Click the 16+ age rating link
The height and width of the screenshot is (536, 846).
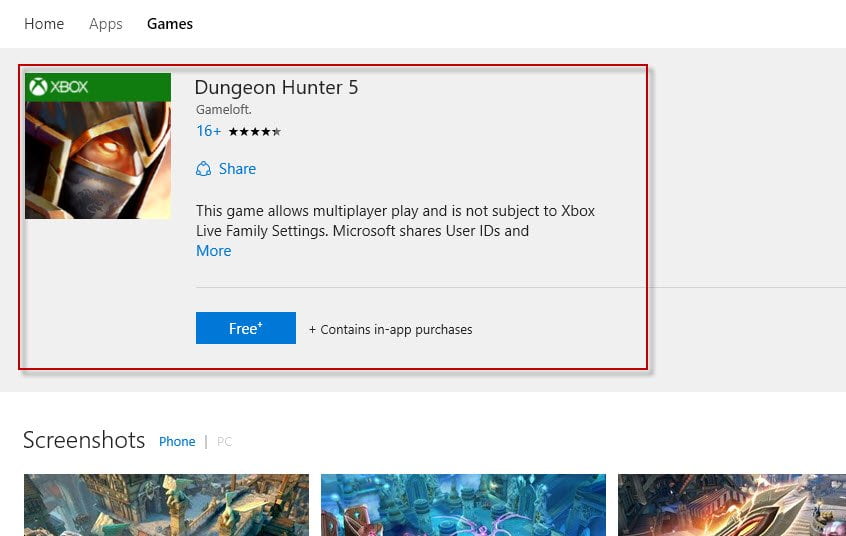click(x=208, y=131)
